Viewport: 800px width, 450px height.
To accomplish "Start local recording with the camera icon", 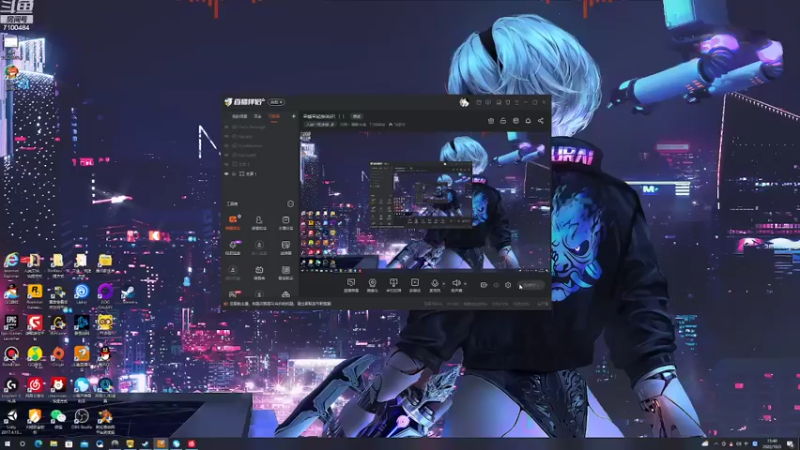I will [x=484, y=285].
